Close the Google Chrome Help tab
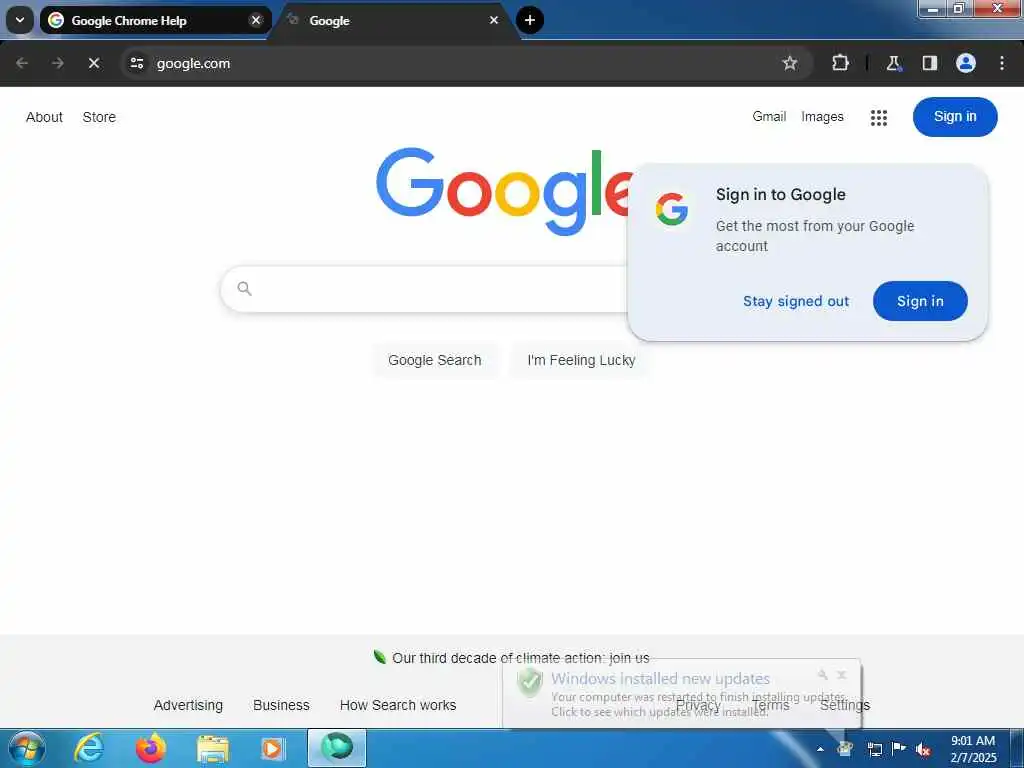The height and width of the screenshot is (768, 1024). coord(256,20)
